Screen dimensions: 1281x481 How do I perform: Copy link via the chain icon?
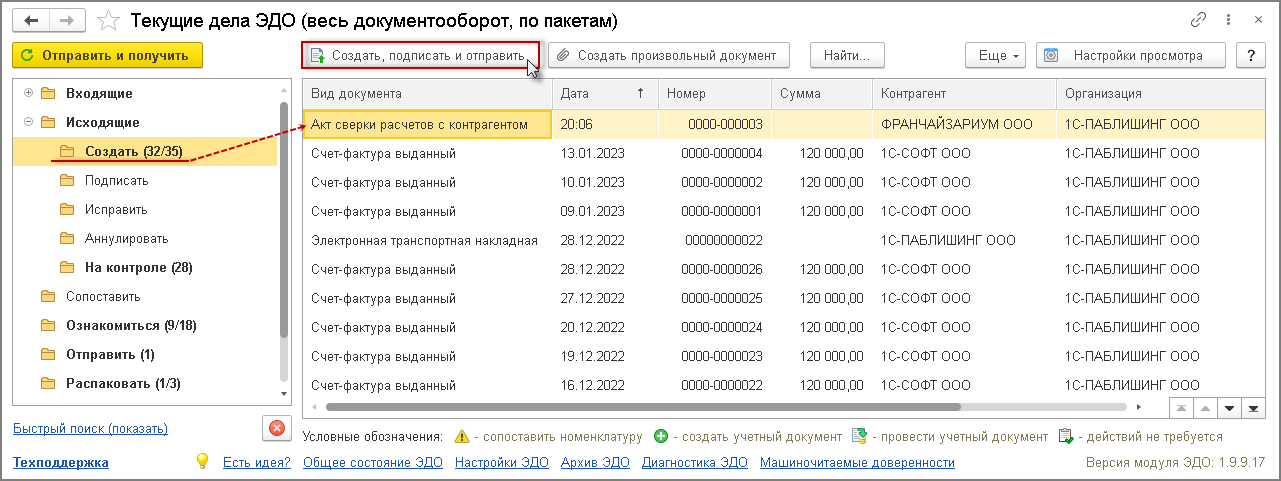pyautogui.click(x=1198, y=20)
